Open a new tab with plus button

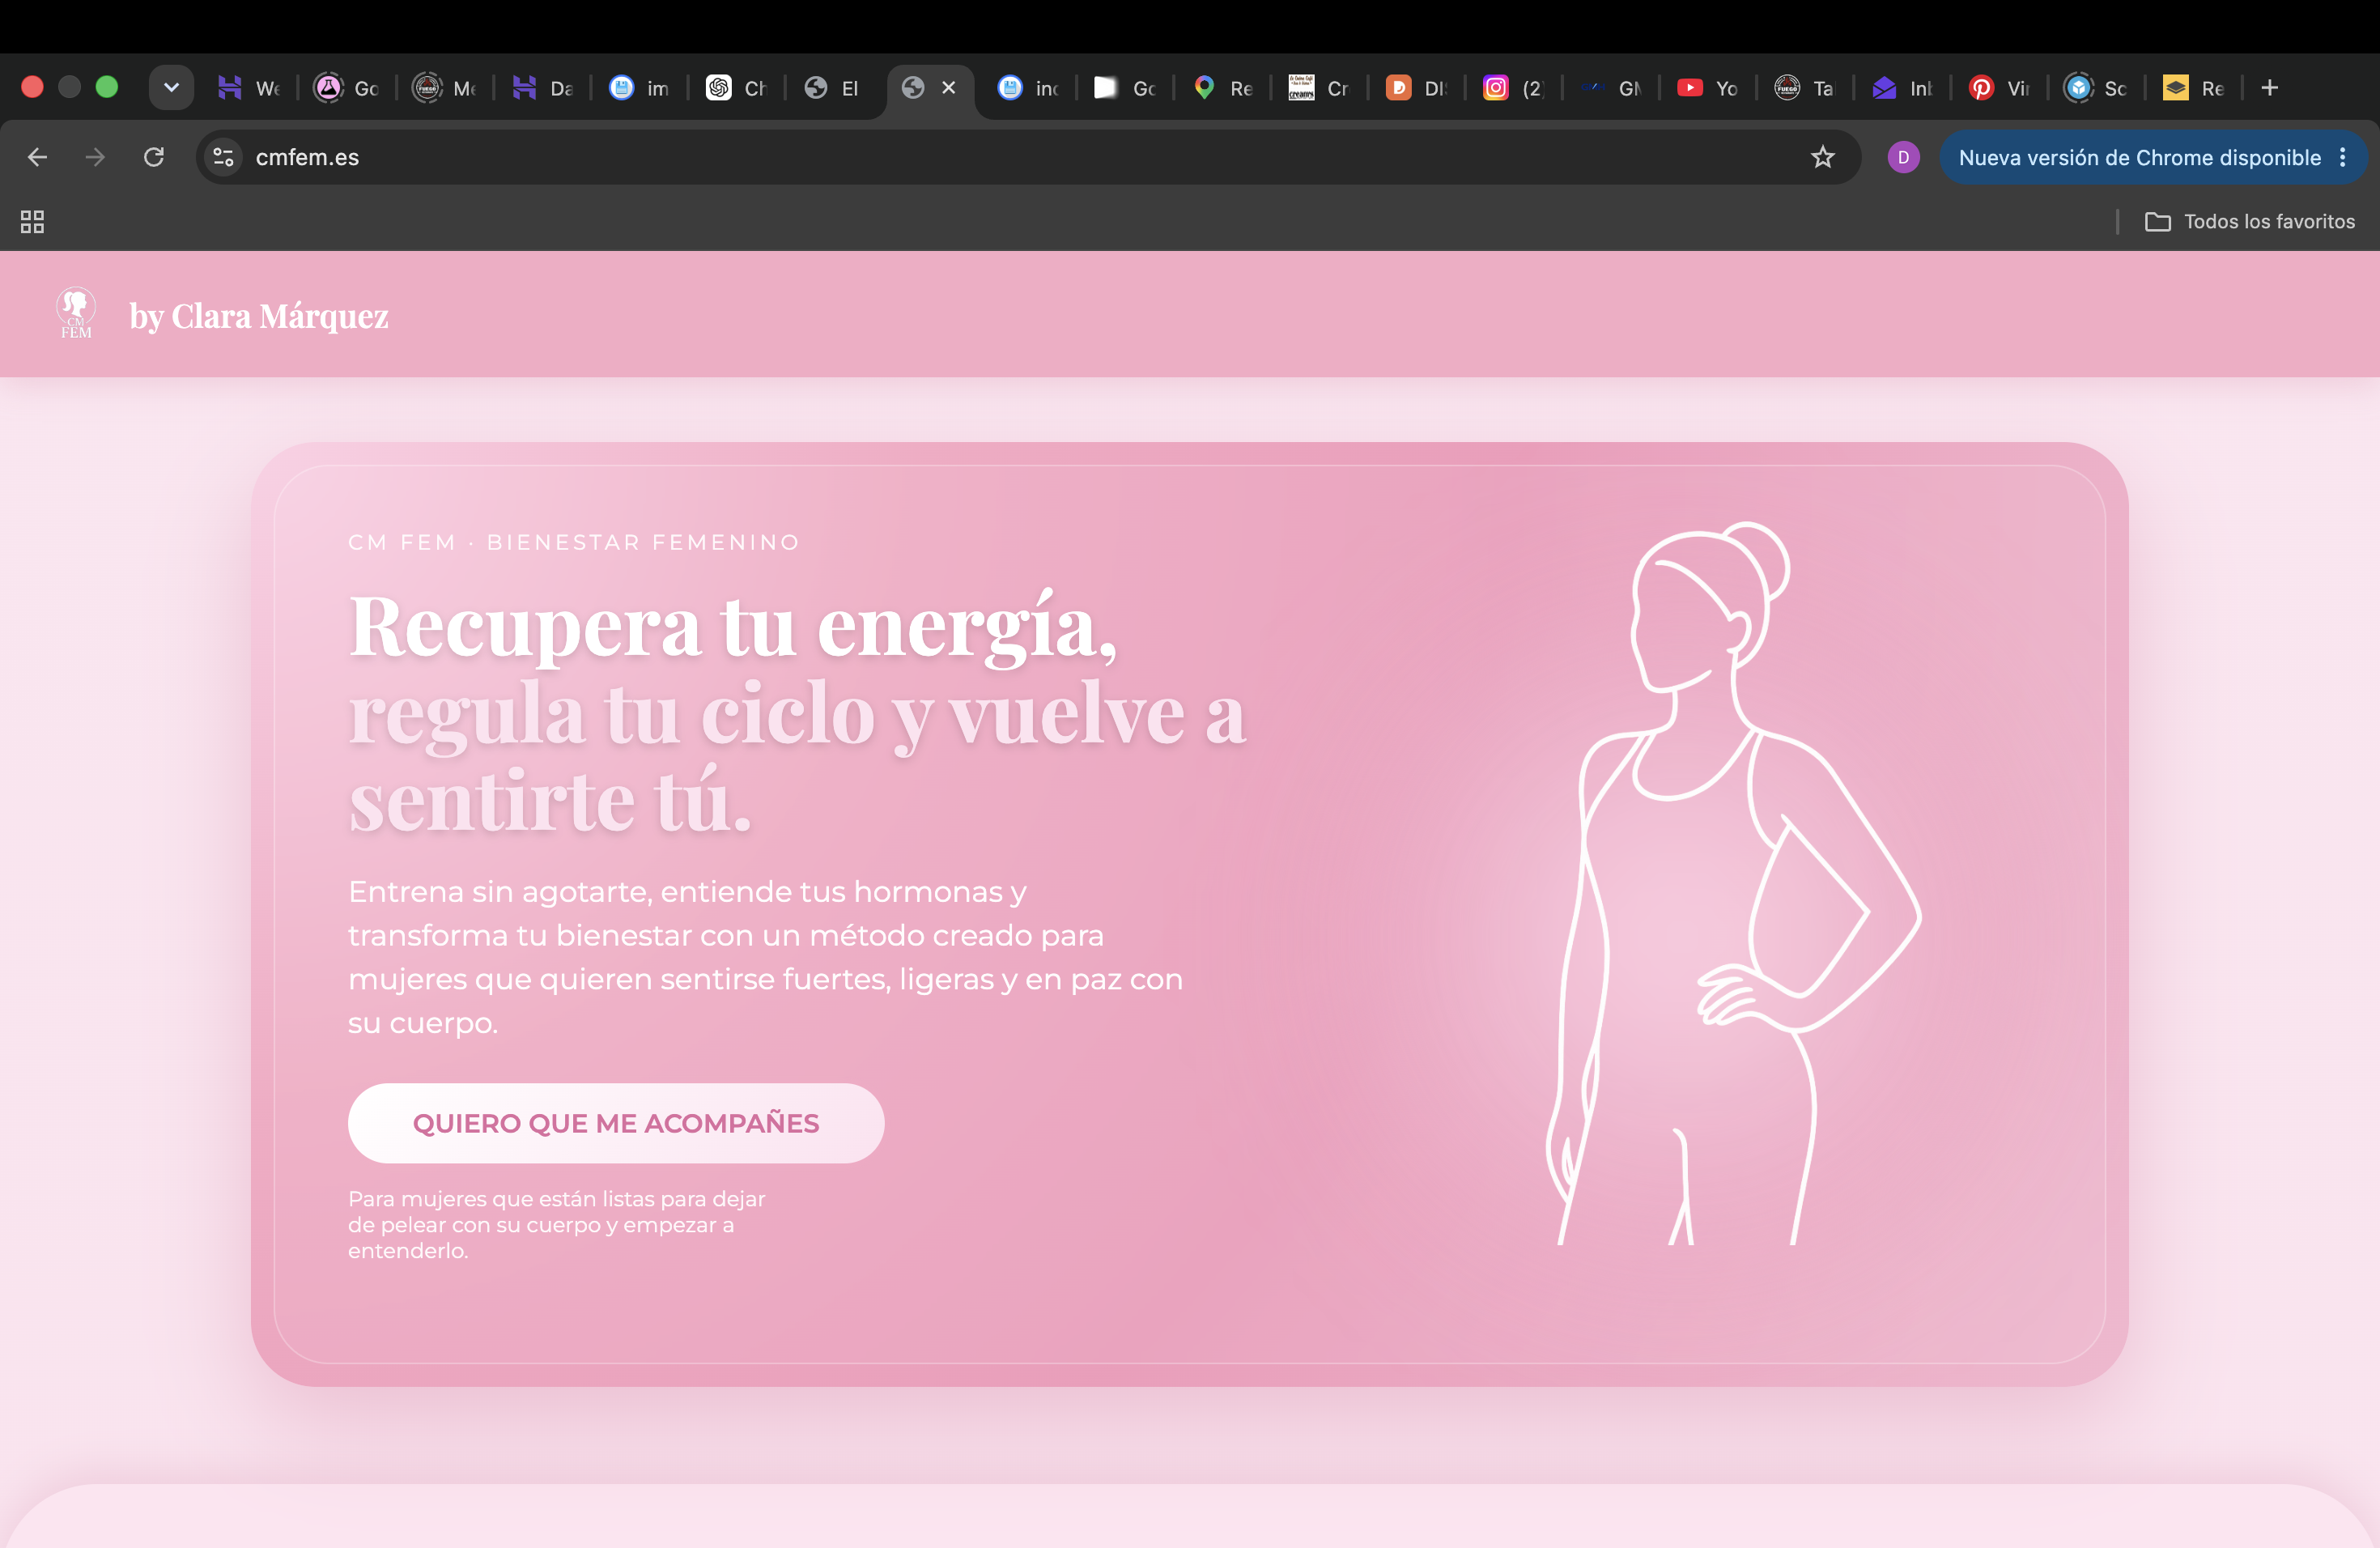(x=2270, y=88)
